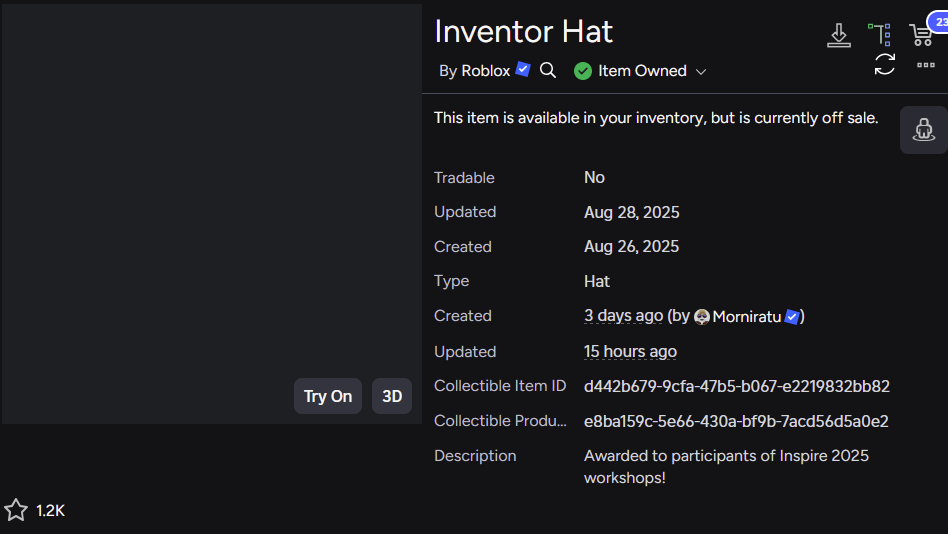Open the shopping cart
Screen dimensions: 948x534
(x=920, y=35)
